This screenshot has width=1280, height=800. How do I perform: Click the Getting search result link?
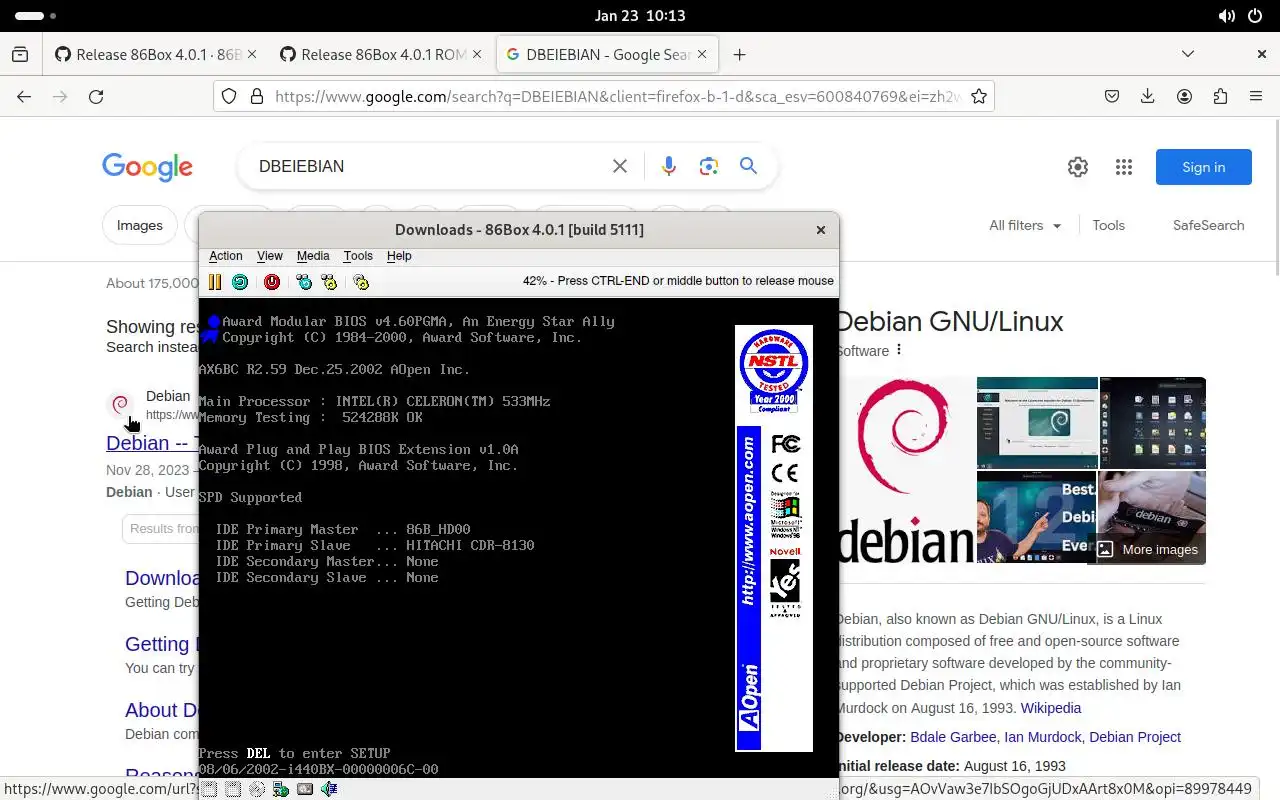point(159,644)
